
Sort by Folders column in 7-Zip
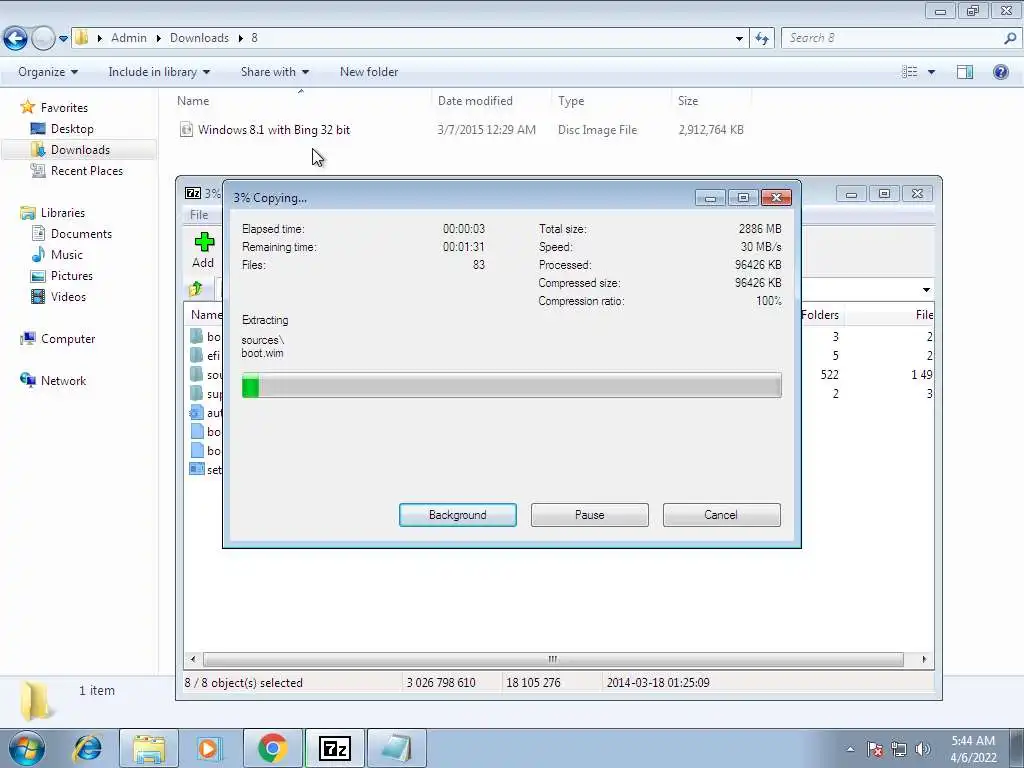pos(820,315)
